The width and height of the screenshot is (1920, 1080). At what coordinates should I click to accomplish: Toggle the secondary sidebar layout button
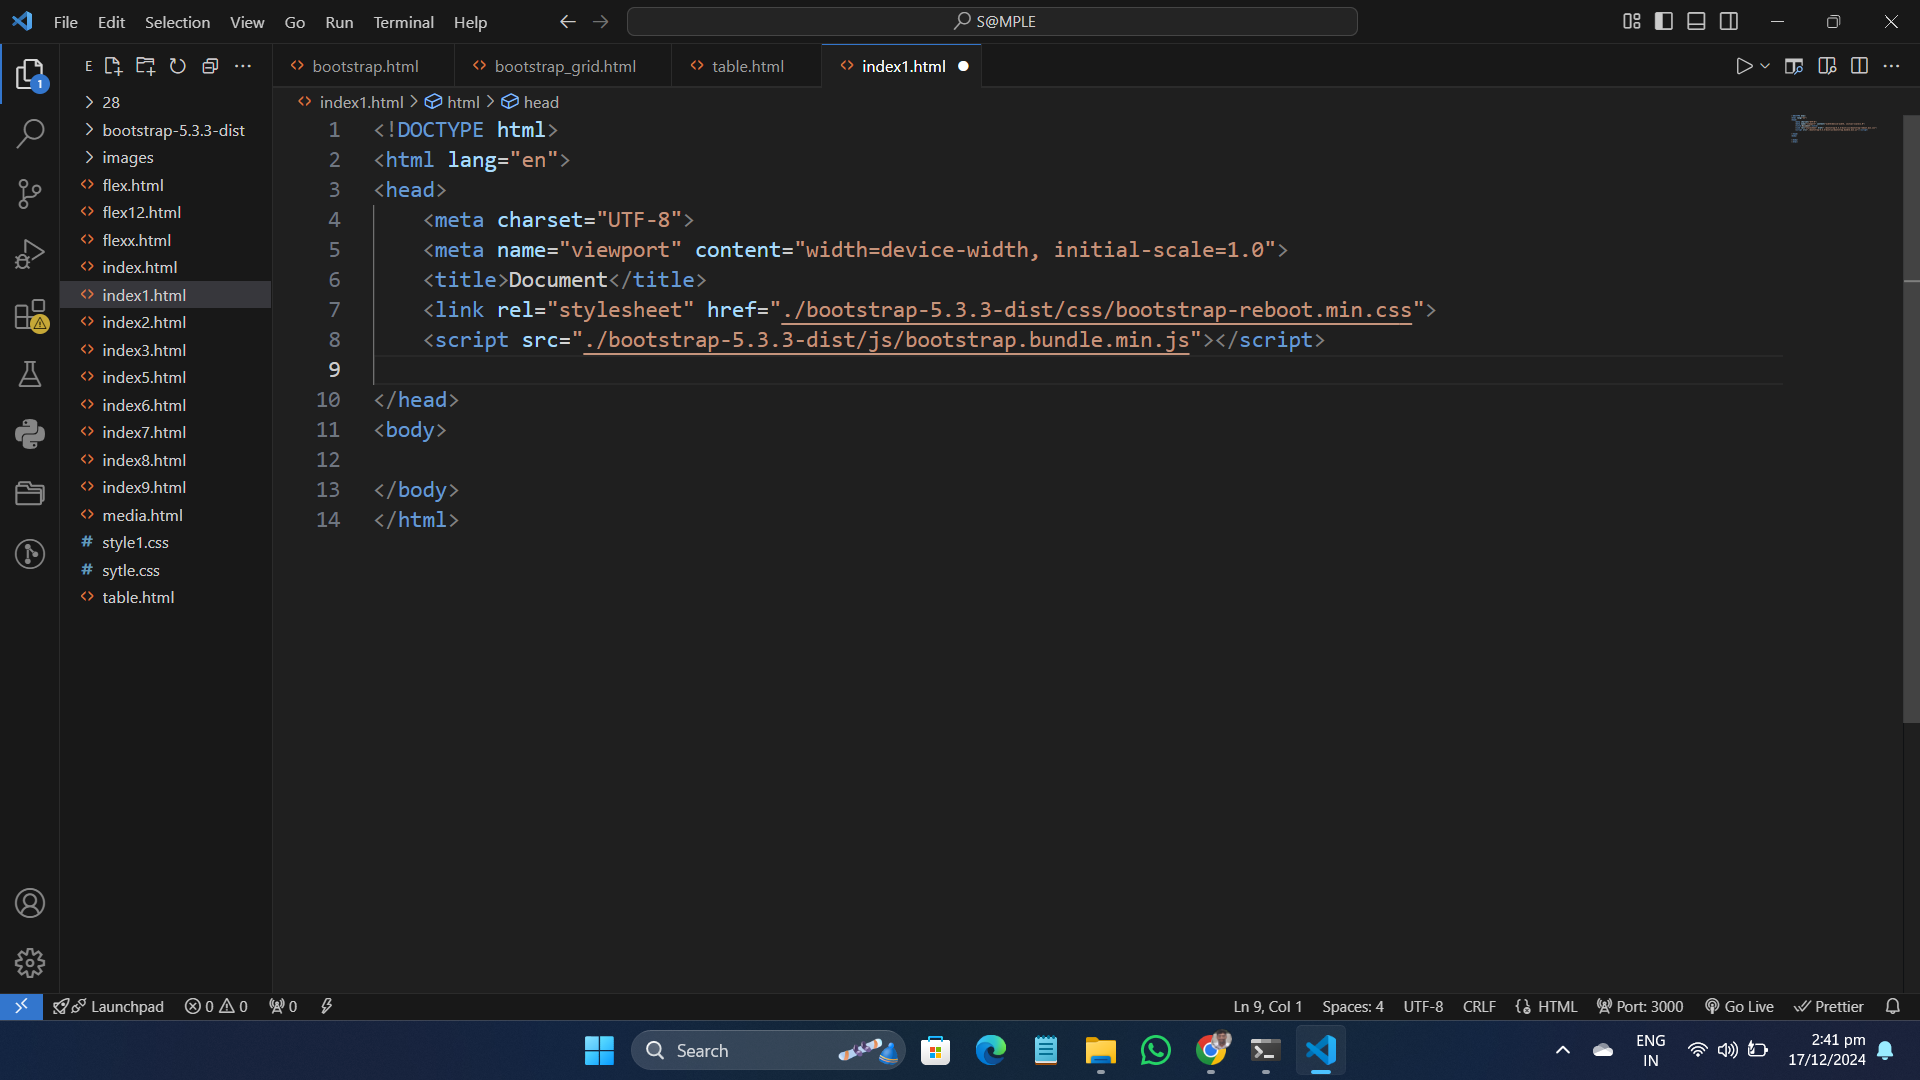[x=1729, y=21]
